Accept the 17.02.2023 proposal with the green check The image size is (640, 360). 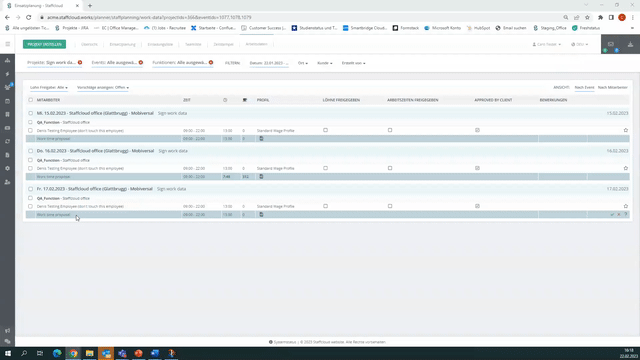coord(612,214)
